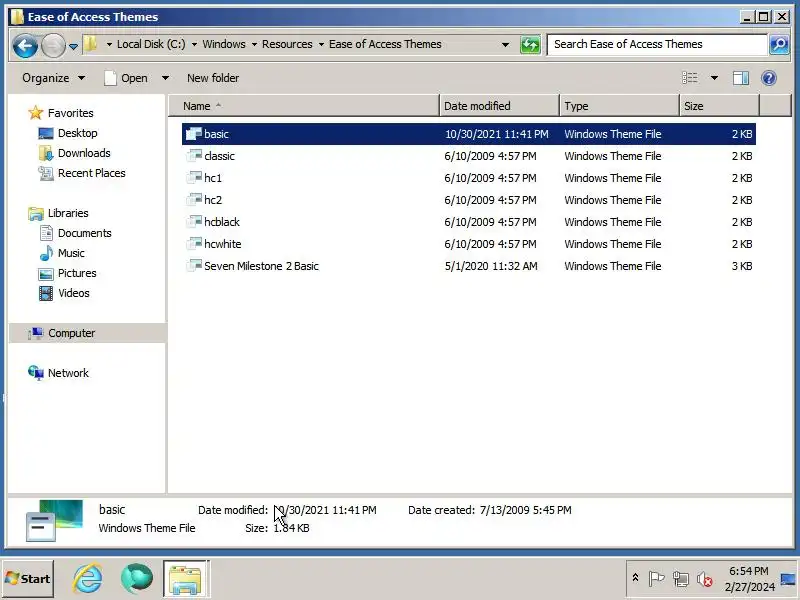Navigate to Windows folder breadcrumb
Image resolution: width=800 pixels, height=600 pixels.
pyautogui.click(x=224, y=44)
